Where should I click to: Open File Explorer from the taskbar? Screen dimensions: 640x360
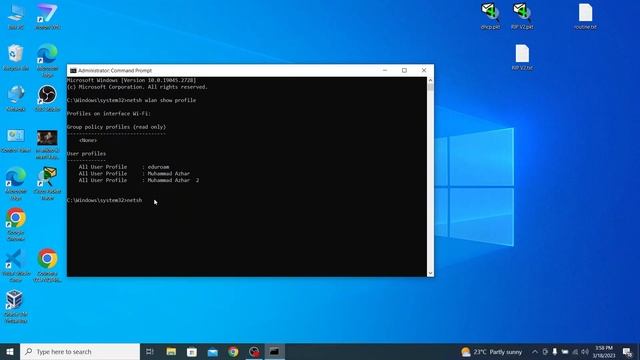pos(171,351)
